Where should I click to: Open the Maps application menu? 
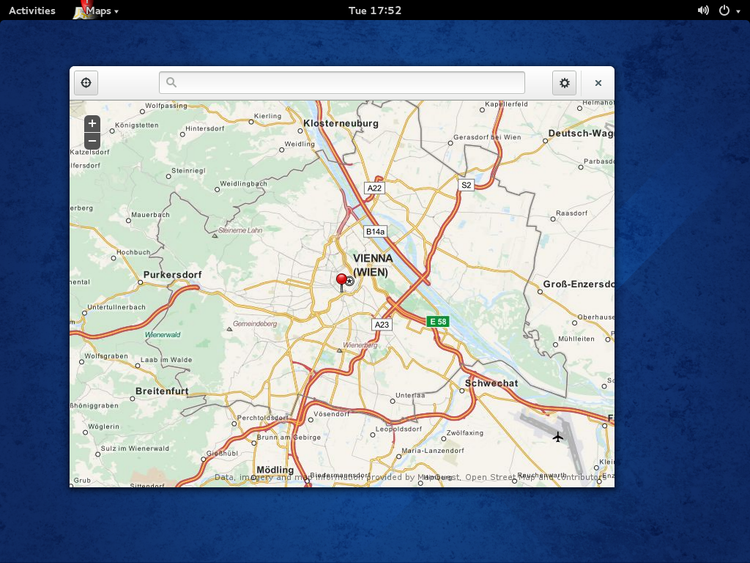click(97, 10)
